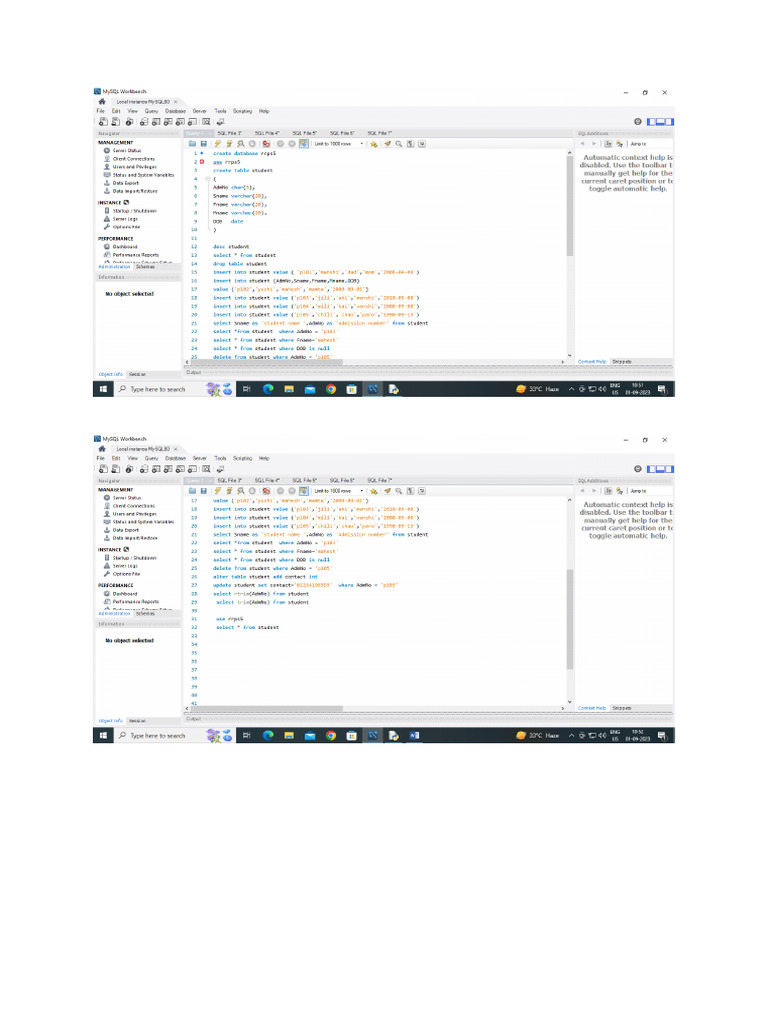The width and height of the screenshot is (768, 1024).
Task: Open Server Status in the upper Navigator
Action: 127,150
